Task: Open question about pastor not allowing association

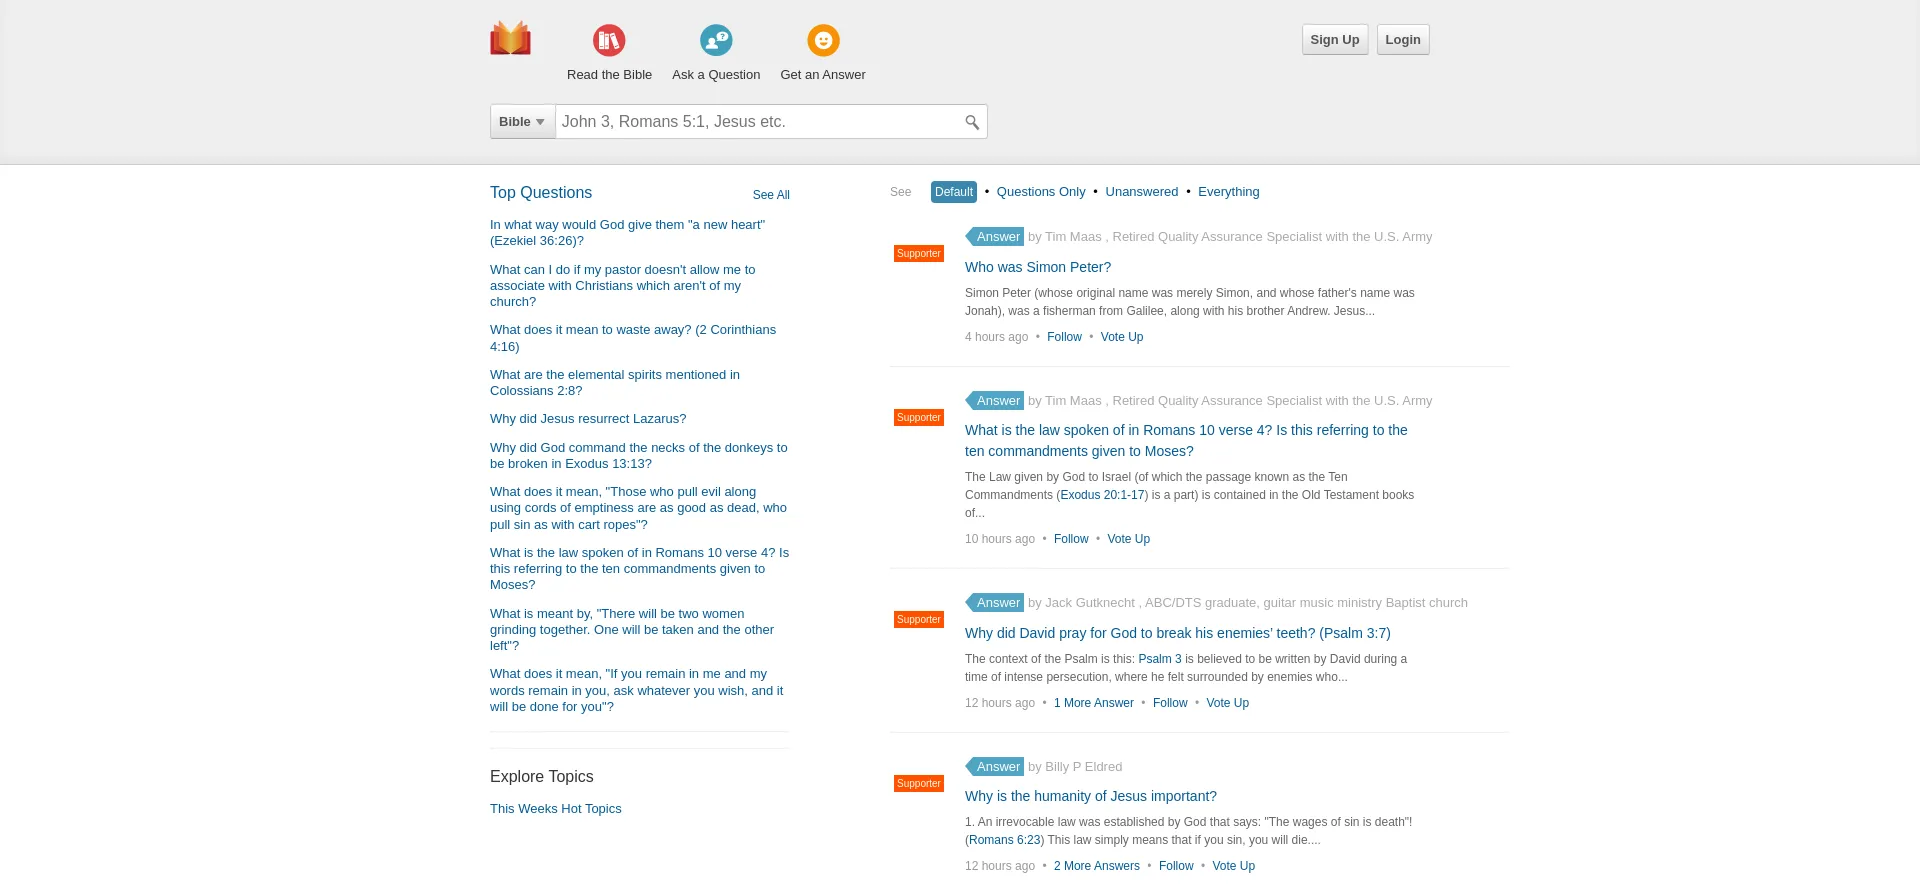Action: point(622,286)
